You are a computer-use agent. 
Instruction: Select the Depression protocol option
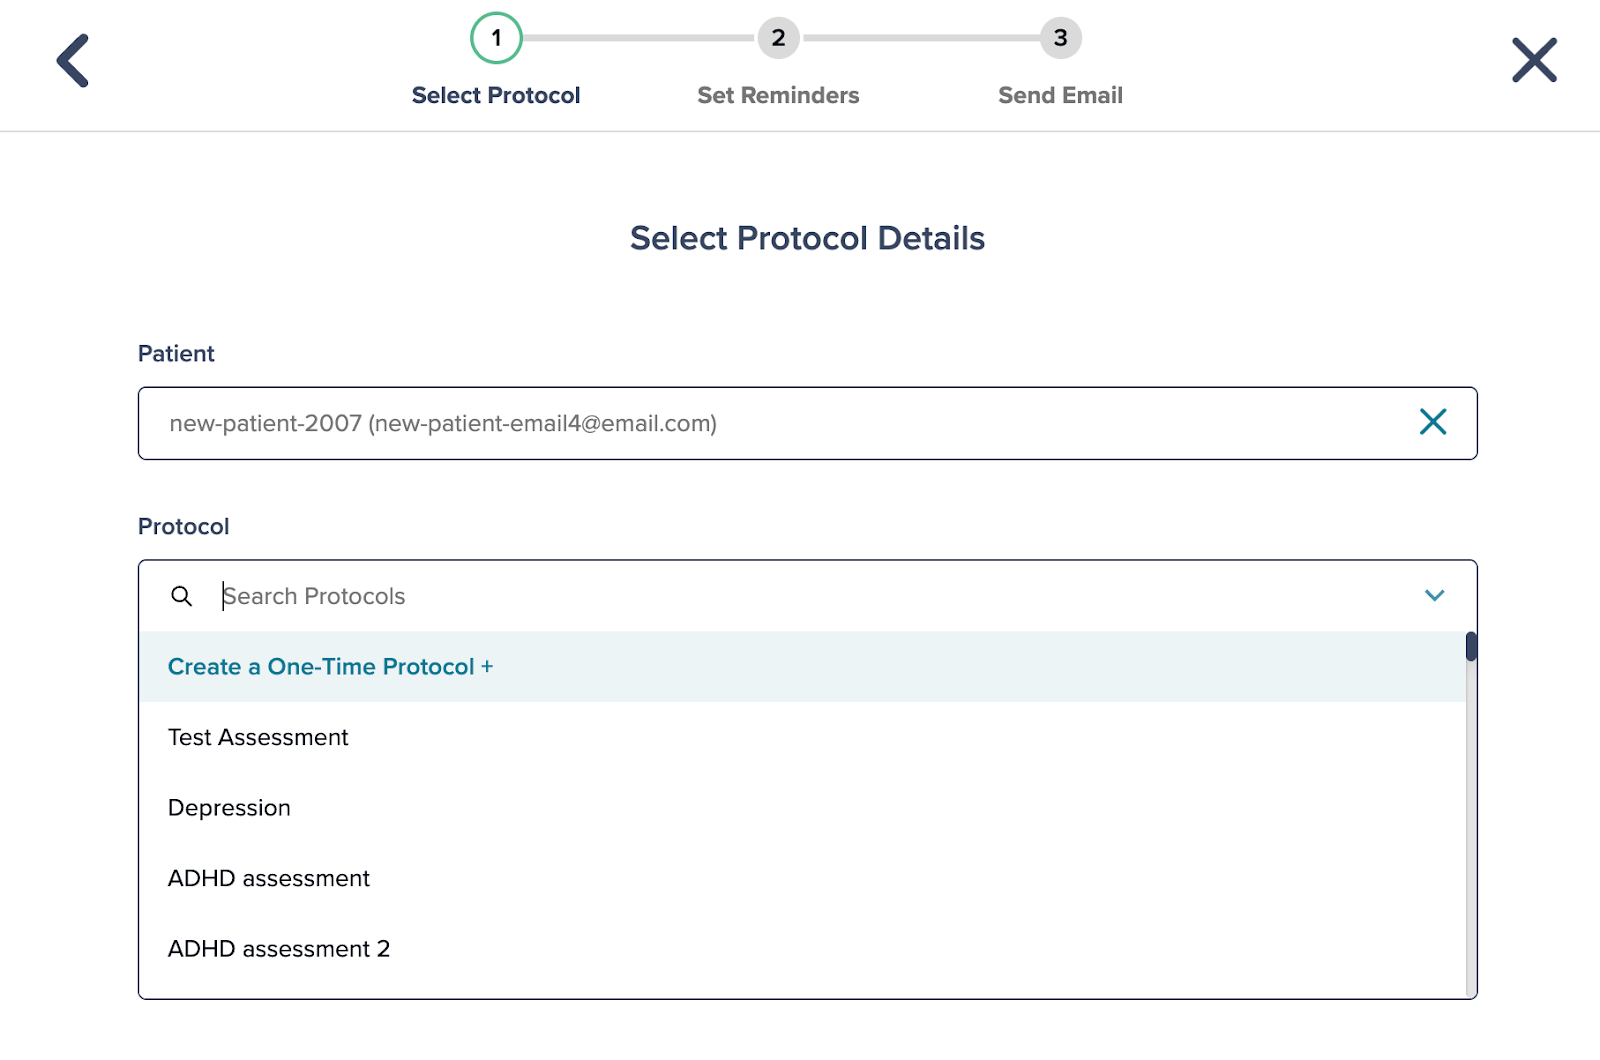tap(802, 808)
